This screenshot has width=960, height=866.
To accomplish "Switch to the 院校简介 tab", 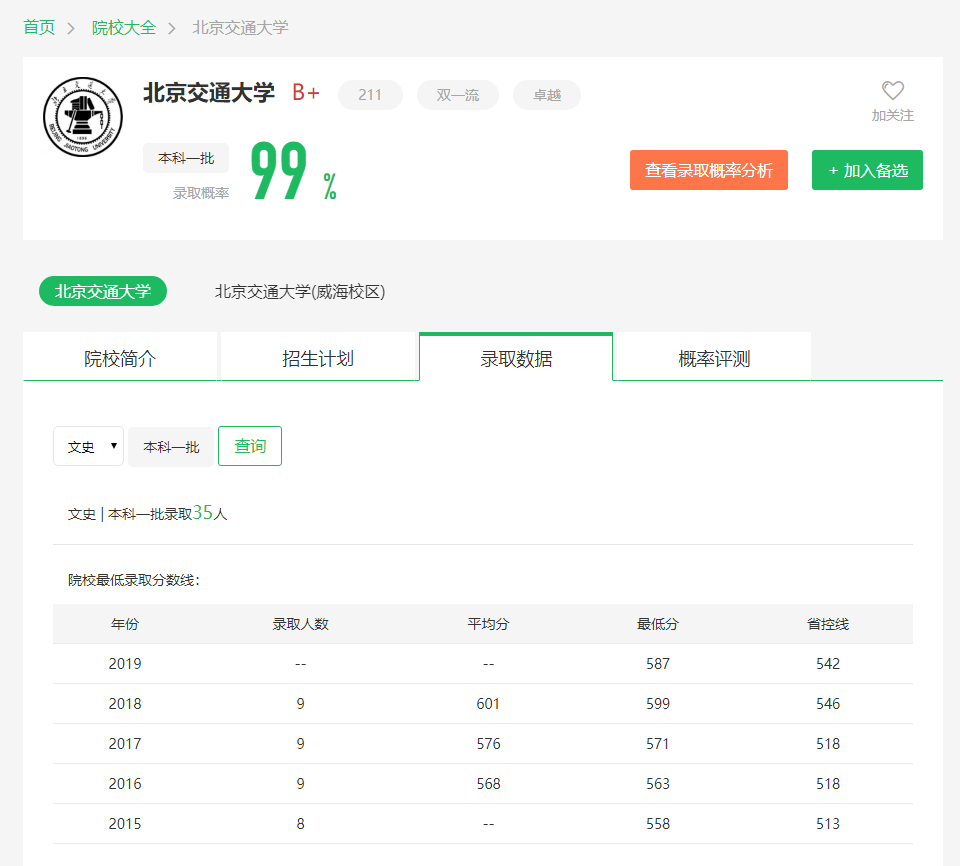I will (120, 356).
